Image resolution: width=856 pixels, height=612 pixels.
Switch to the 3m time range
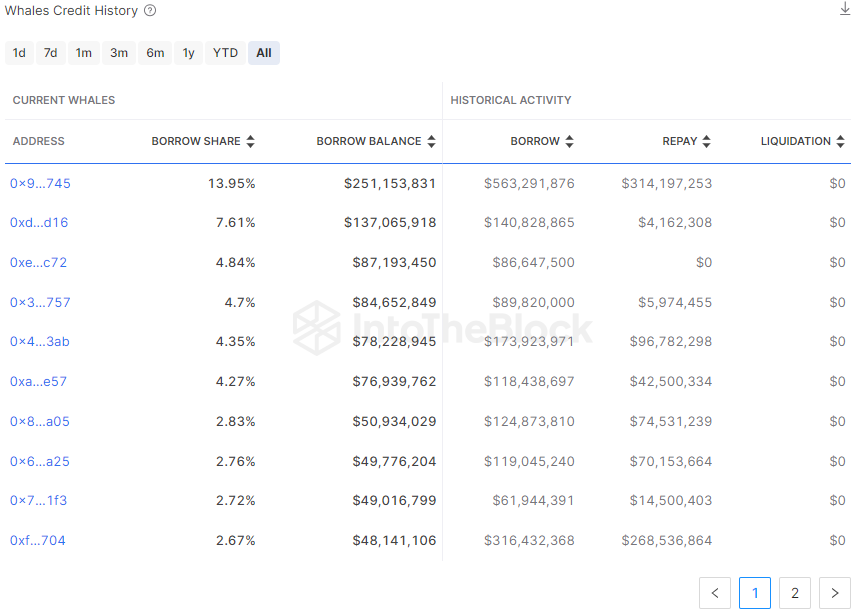click(119, 53)
